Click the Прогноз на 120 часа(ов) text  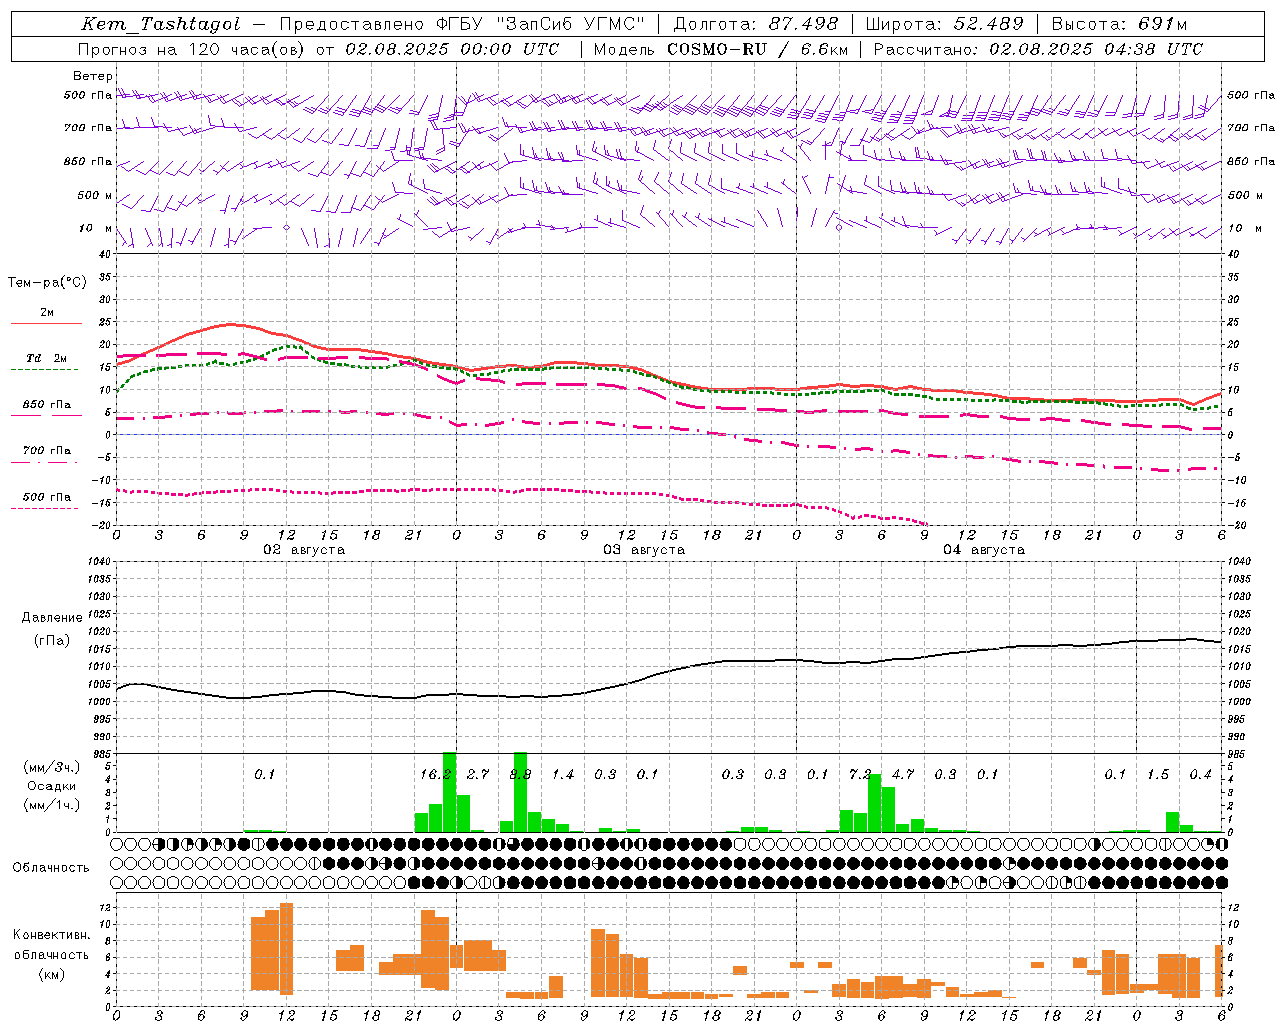click(x=193, y=49)
